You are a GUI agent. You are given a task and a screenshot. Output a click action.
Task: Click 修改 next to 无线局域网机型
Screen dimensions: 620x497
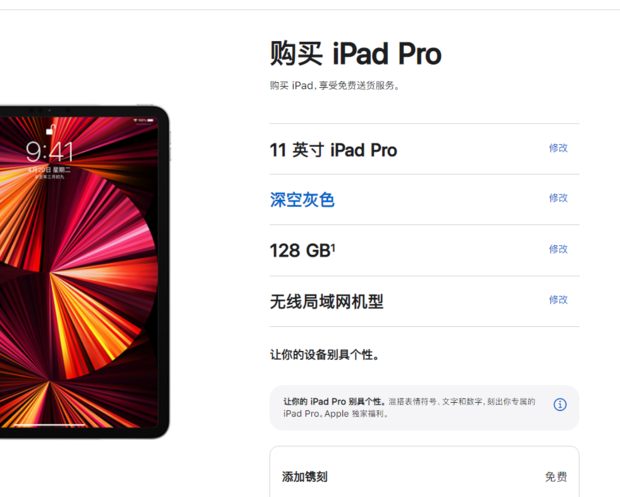click(558, 300)
